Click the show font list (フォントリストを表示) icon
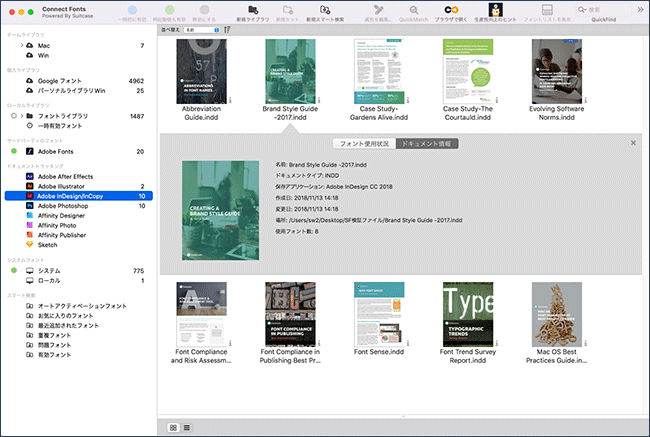Image resolution: width=650 pixels, height=437 pixels. point(547,10)
